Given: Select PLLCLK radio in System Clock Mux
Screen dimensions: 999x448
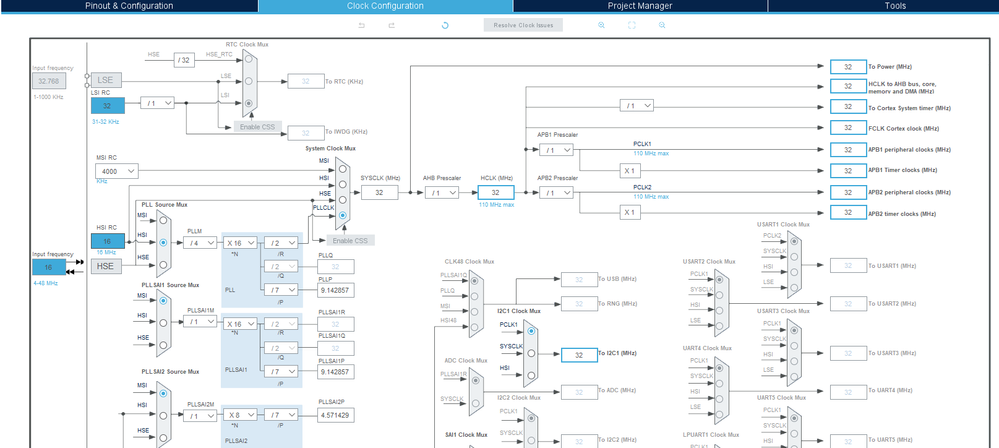Looking at the screenshot, I should (343, 216).
